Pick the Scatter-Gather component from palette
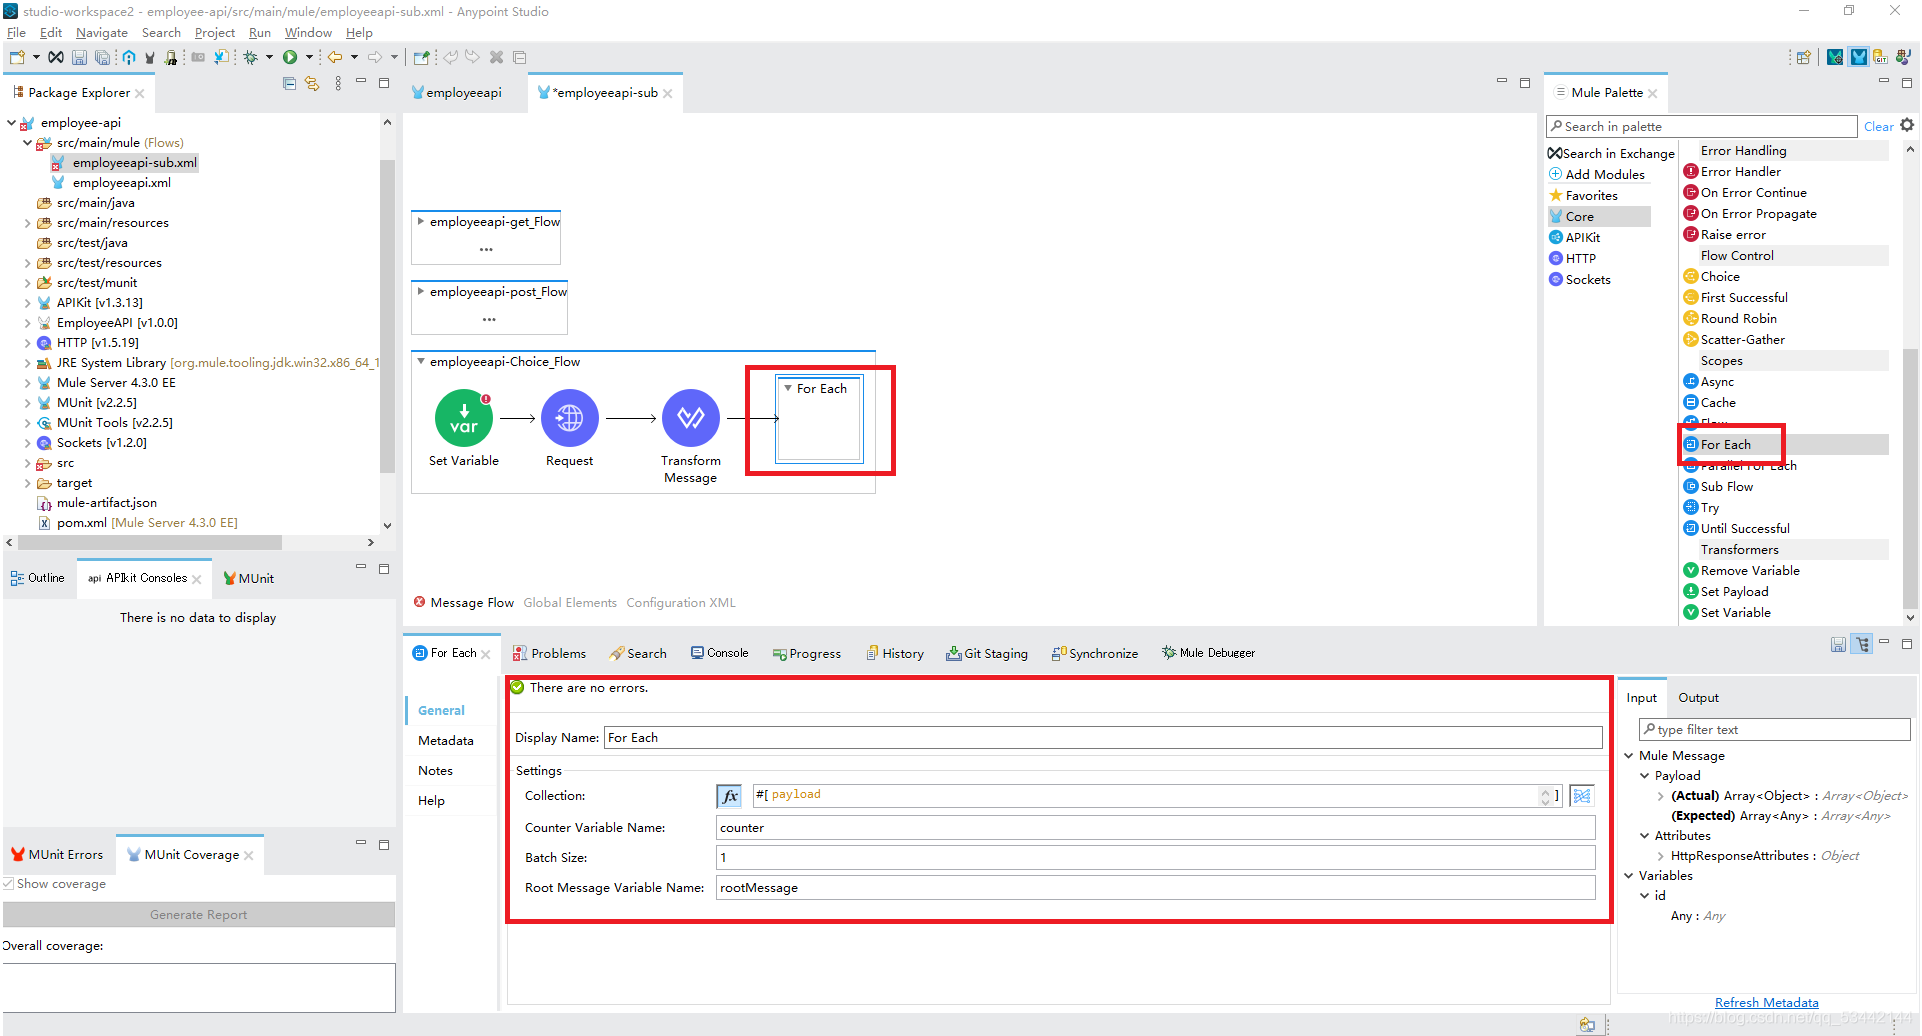The height and width of the screenshot is (1036, 1922). pos(1735,340)
